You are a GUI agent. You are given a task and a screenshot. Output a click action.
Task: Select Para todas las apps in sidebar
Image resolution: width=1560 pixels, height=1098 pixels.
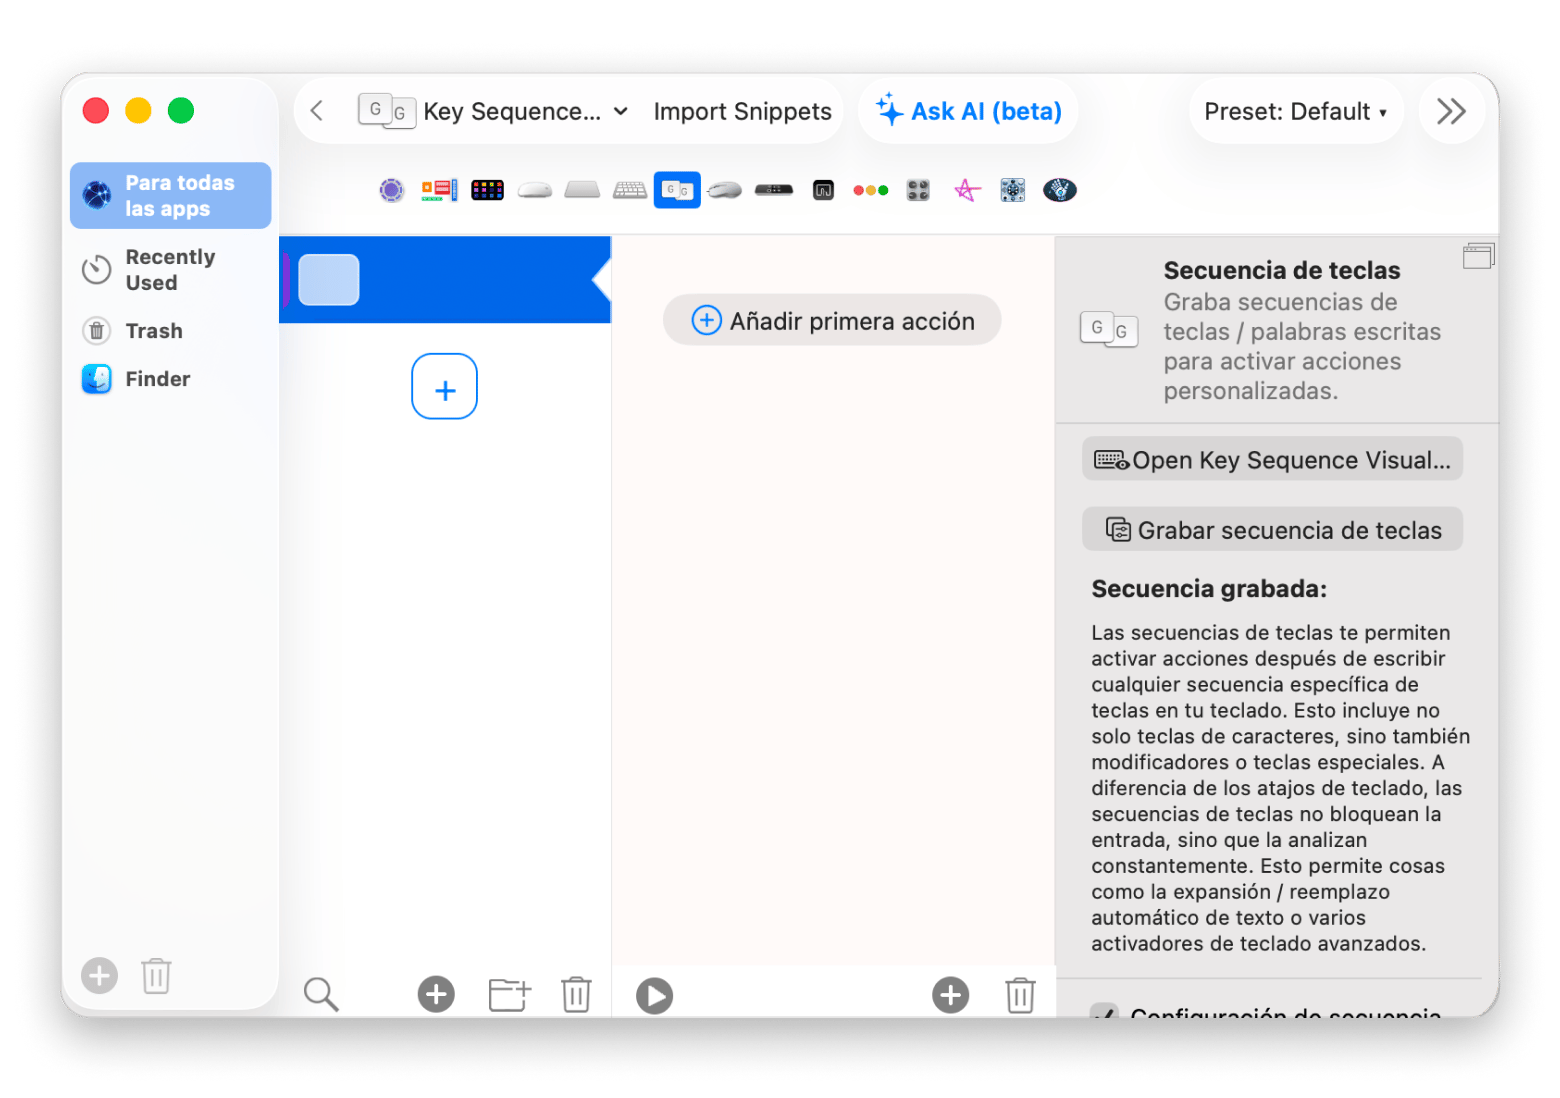point(171,196)
